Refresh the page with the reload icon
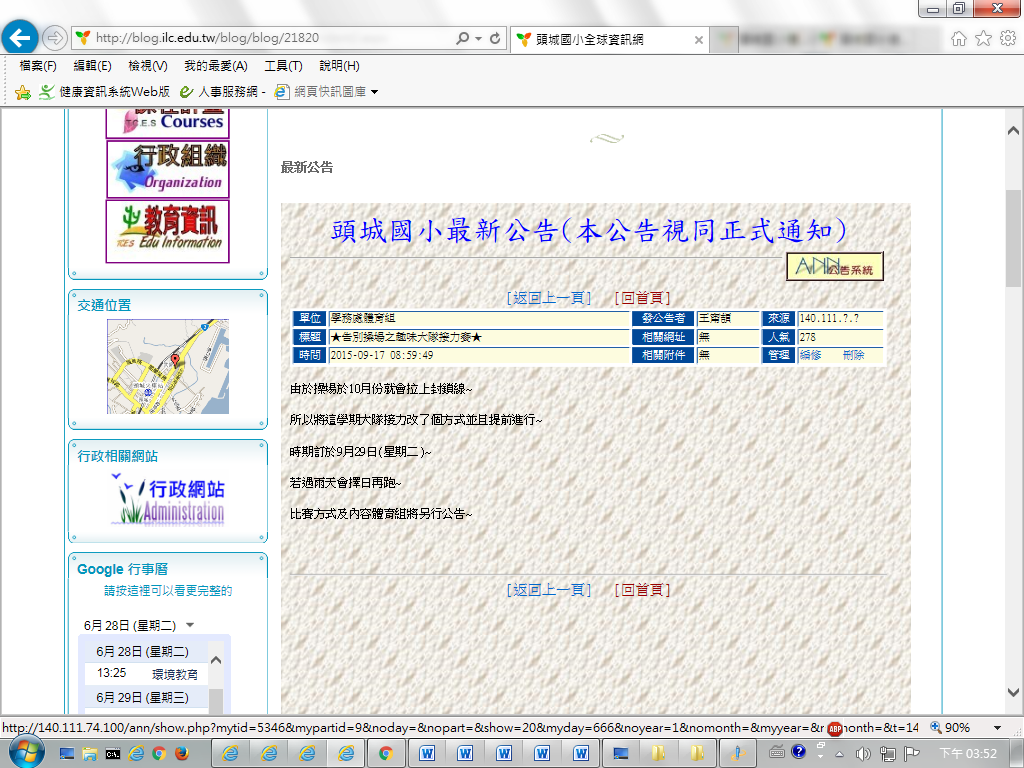The height and width of the screenshot is (768, 1024). [495, 39]
